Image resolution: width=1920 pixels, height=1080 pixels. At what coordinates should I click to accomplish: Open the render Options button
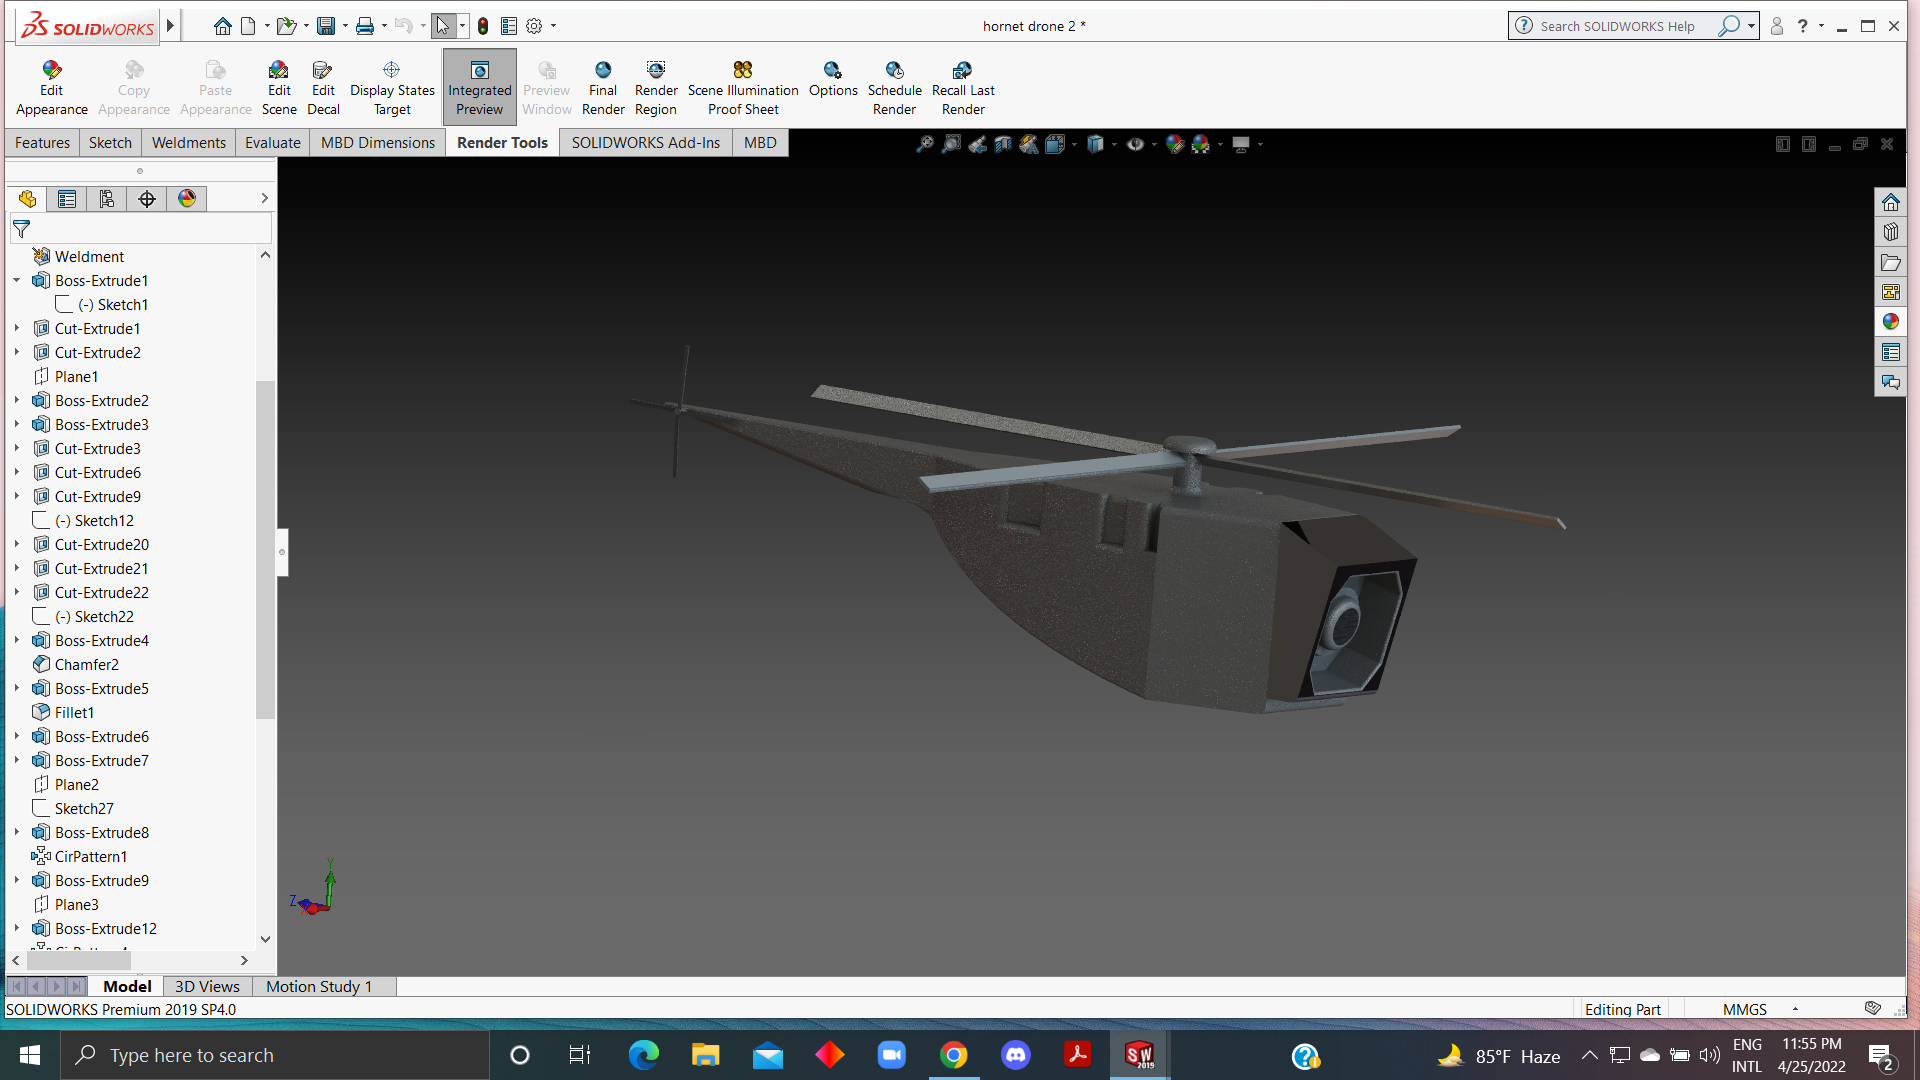(832, 71)
